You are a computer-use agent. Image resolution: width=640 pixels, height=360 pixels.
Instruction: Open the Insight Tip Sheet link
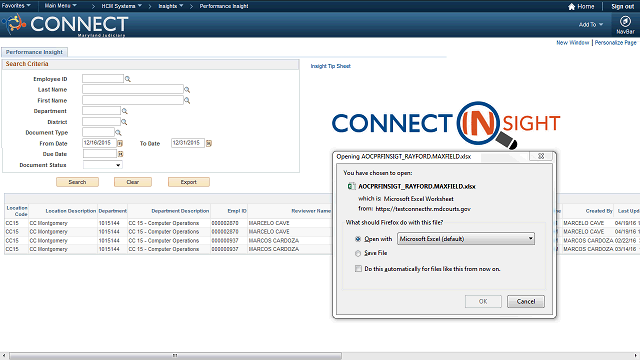click(x=331, y=66)
